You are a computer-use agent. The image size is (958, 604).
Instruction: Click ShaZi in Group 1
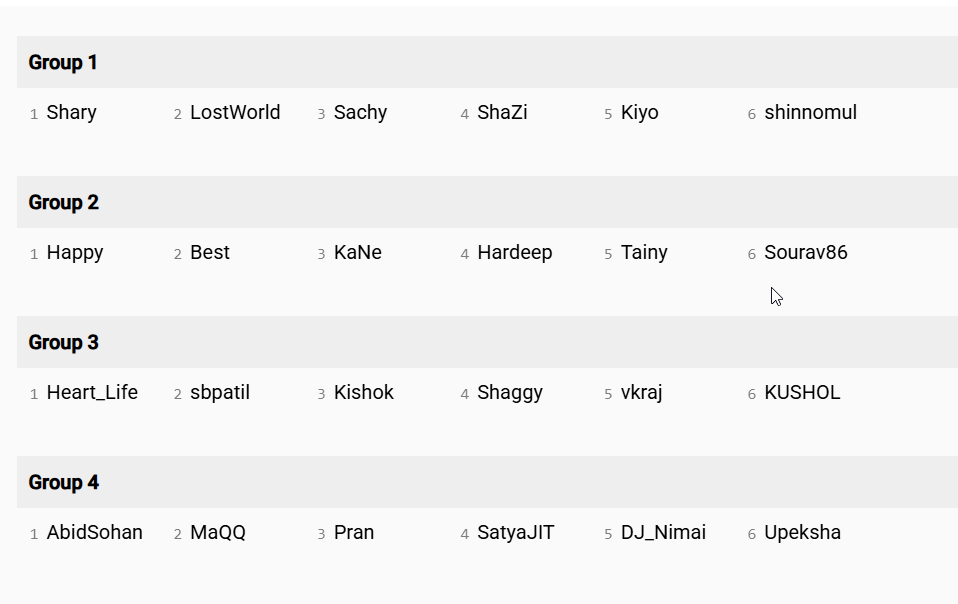502,112
